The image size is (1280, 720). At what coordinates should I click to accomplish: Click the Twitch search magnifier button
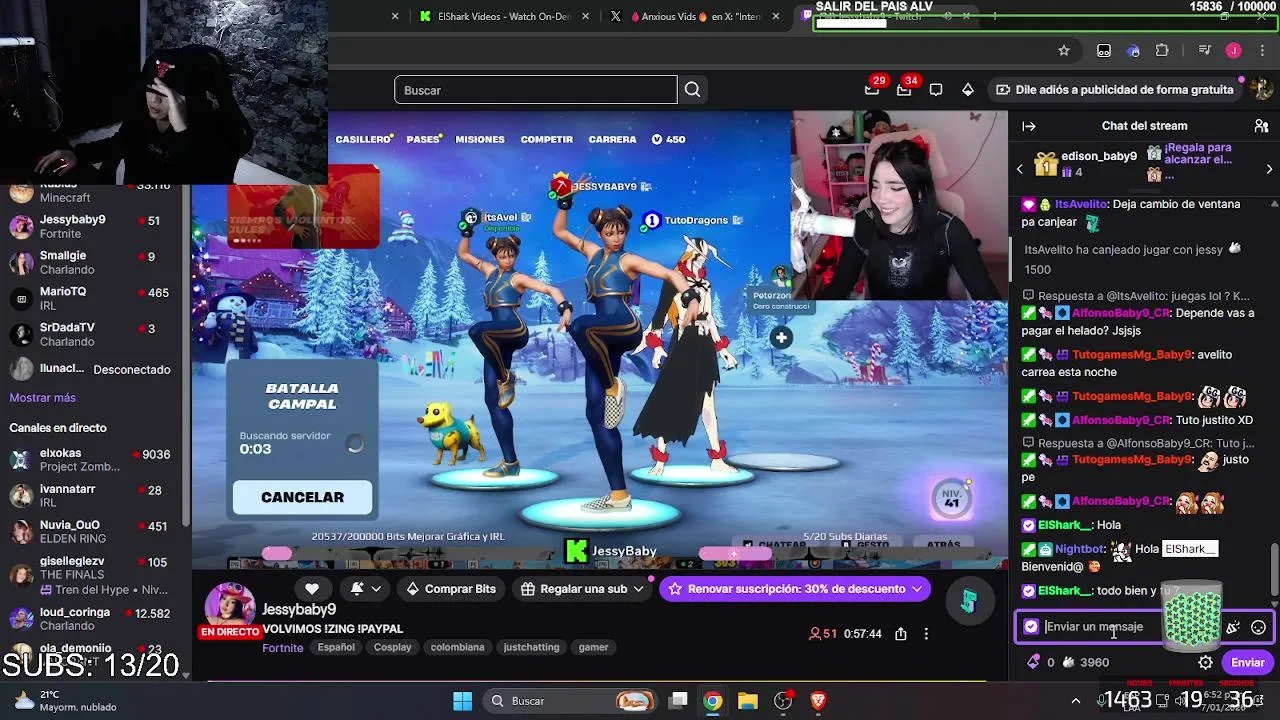point(692,90)
